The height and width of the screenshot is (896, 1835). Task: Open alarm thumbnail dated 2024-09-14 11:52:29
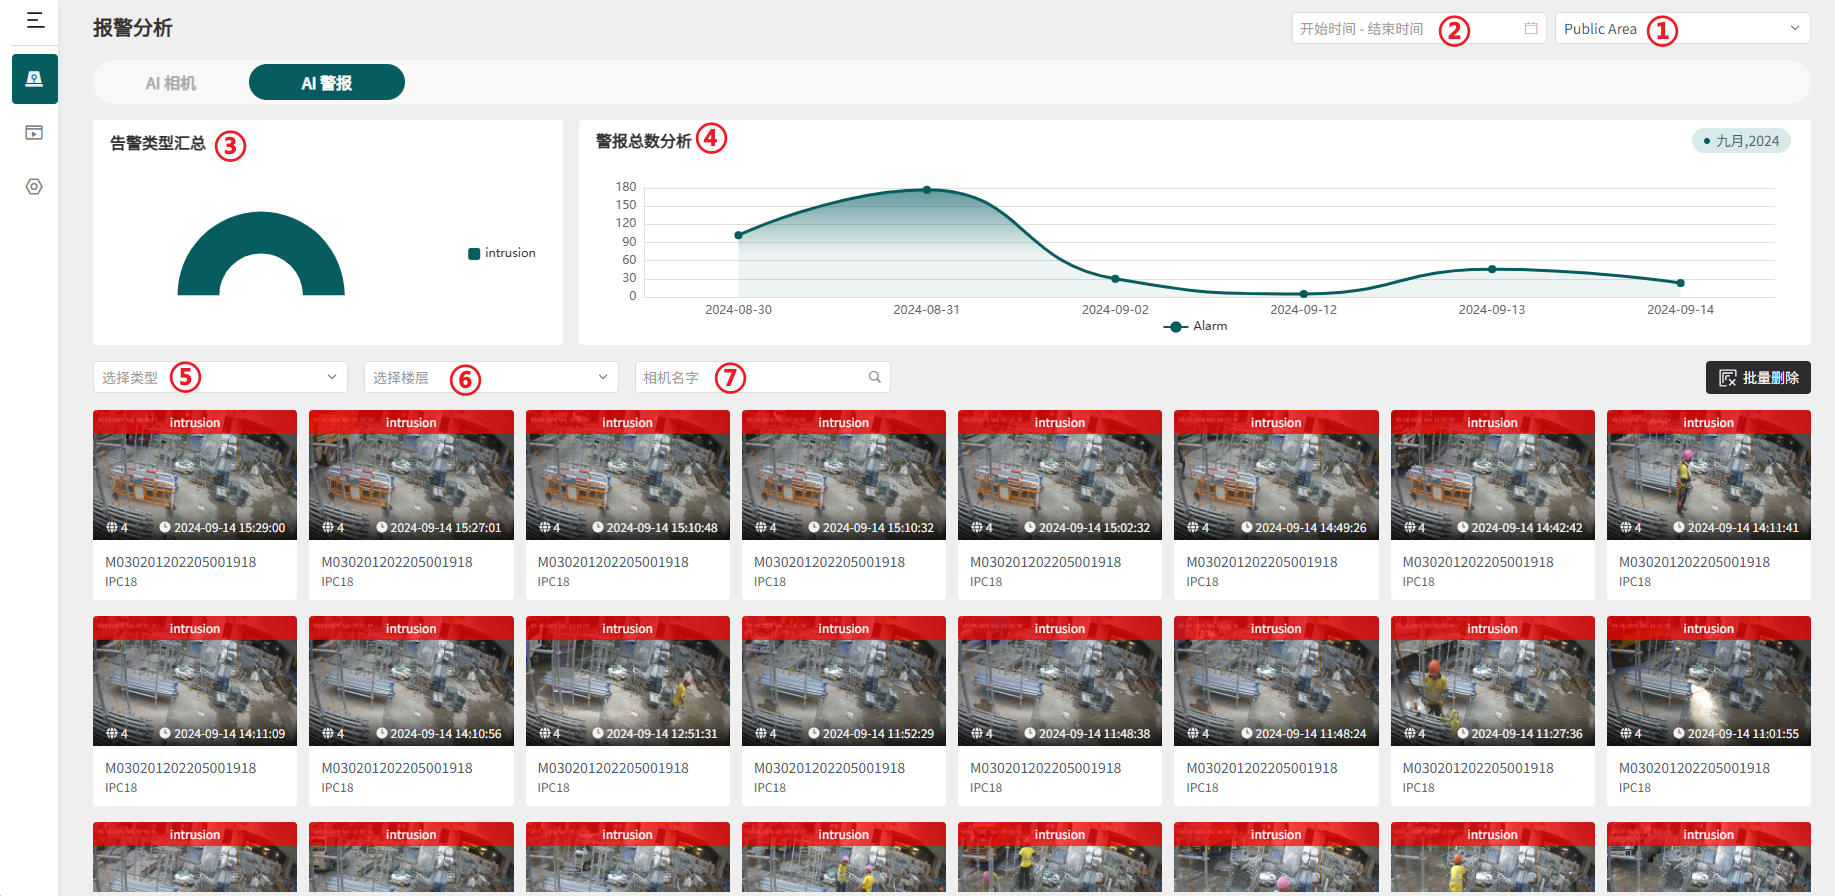point(844,681)
